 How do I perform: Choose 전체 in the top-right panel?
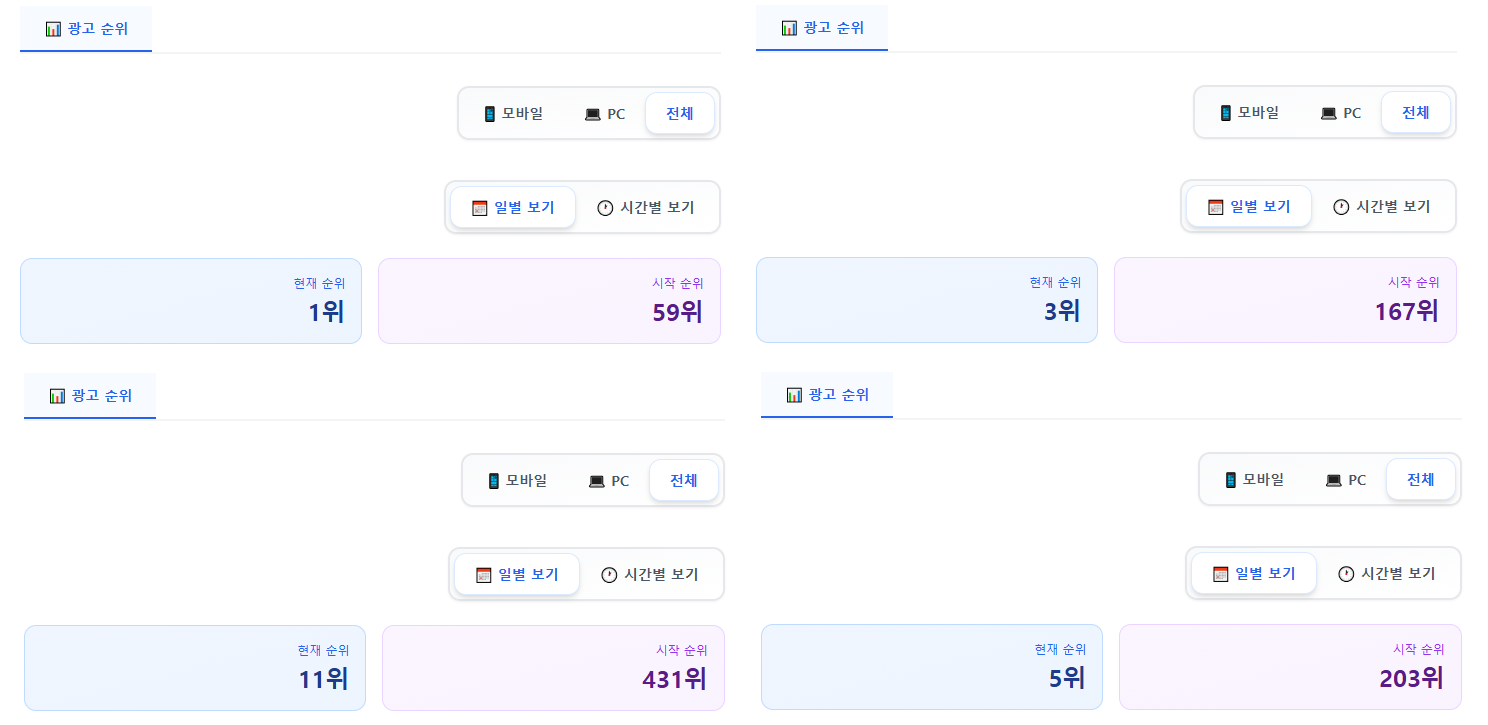point(1416,112)
